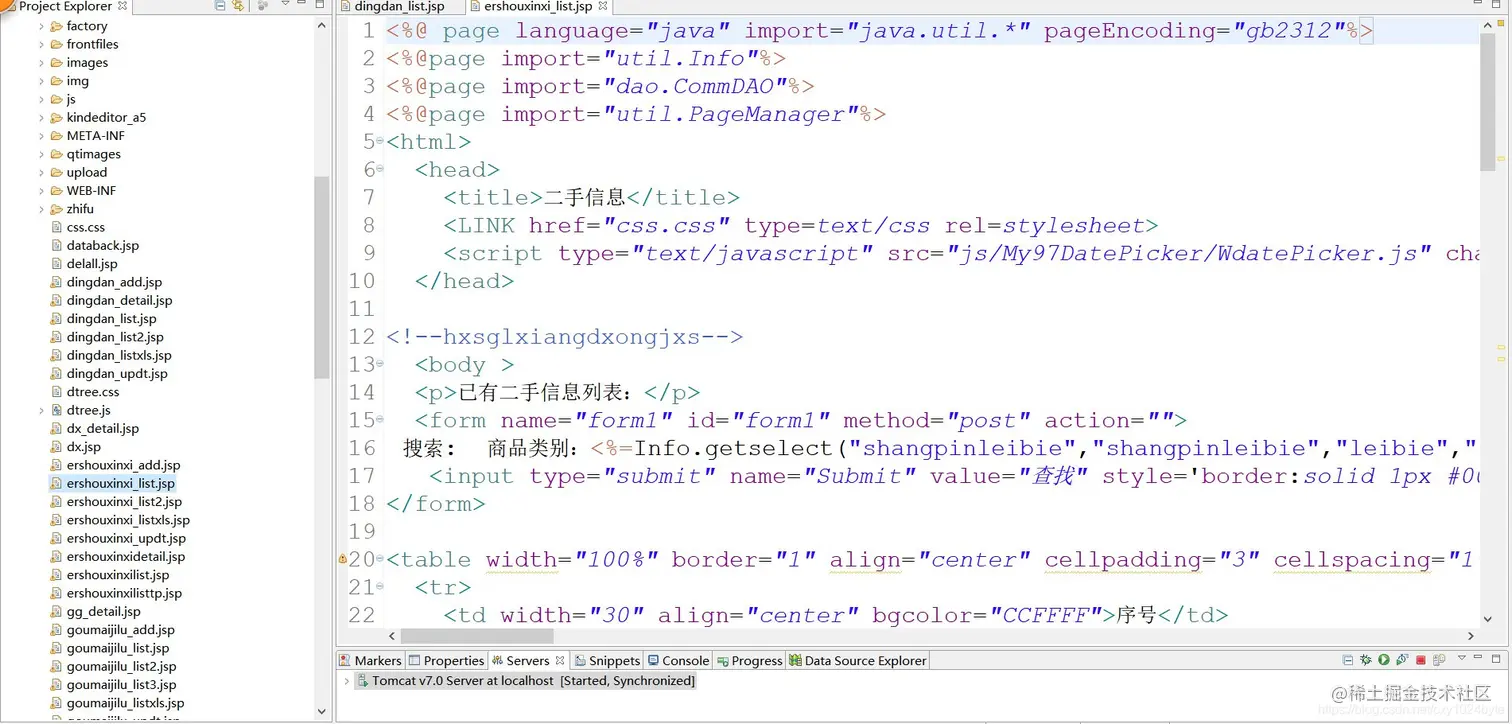Image resolution: width=1512 pixels, height=724 pixels.
Task: Click the warning marker on line 20
Action: [x=343, y=559]
